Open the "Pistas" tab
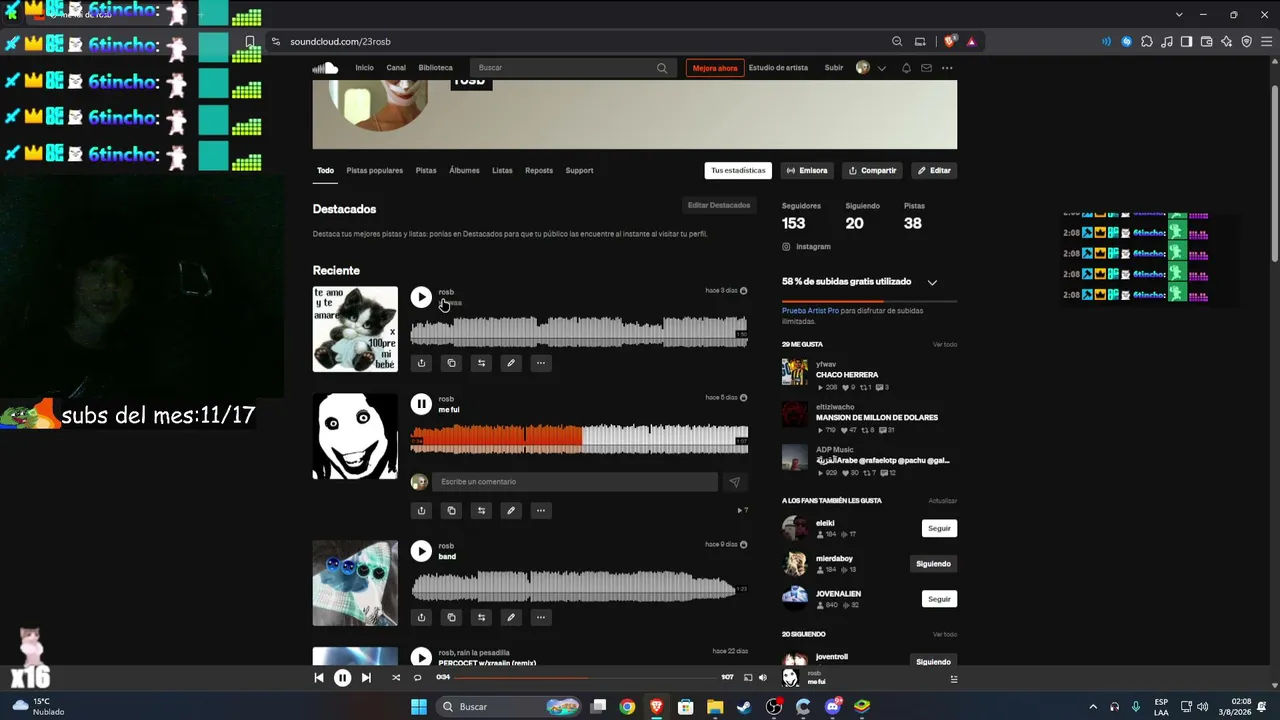Viewport: 1280px width, 720px height. pyautogui.click(x=426, y=171)
